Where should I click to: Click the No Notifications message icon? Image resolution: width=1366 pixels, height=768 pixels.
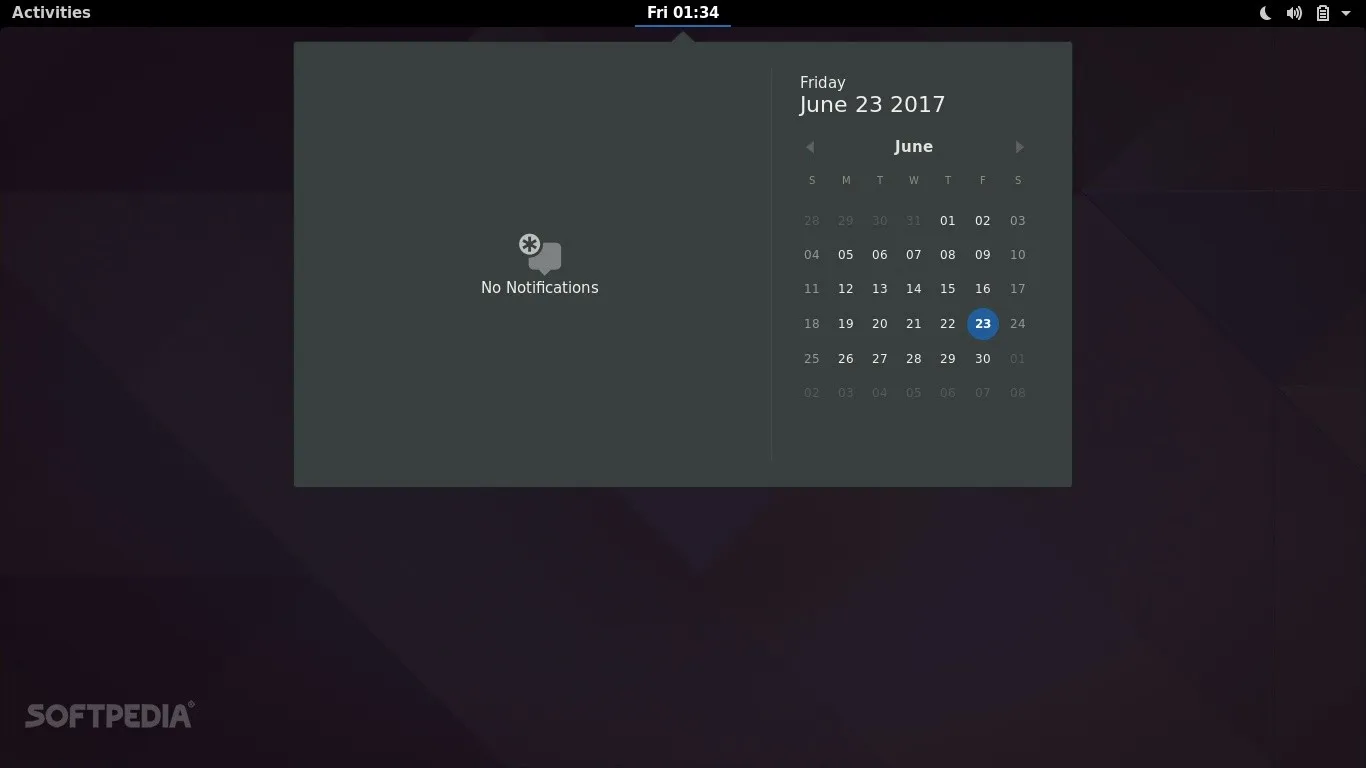[539, 252]
